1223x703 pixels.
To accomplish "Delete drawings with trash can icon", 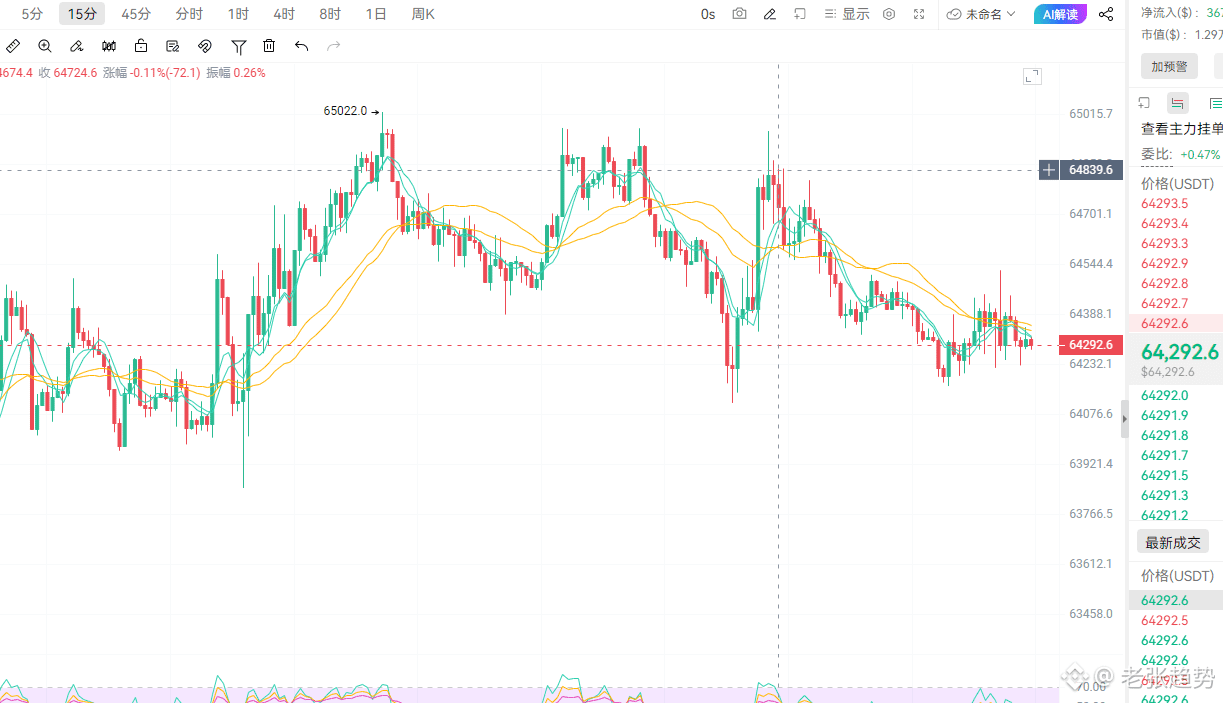I will (269, 46).
